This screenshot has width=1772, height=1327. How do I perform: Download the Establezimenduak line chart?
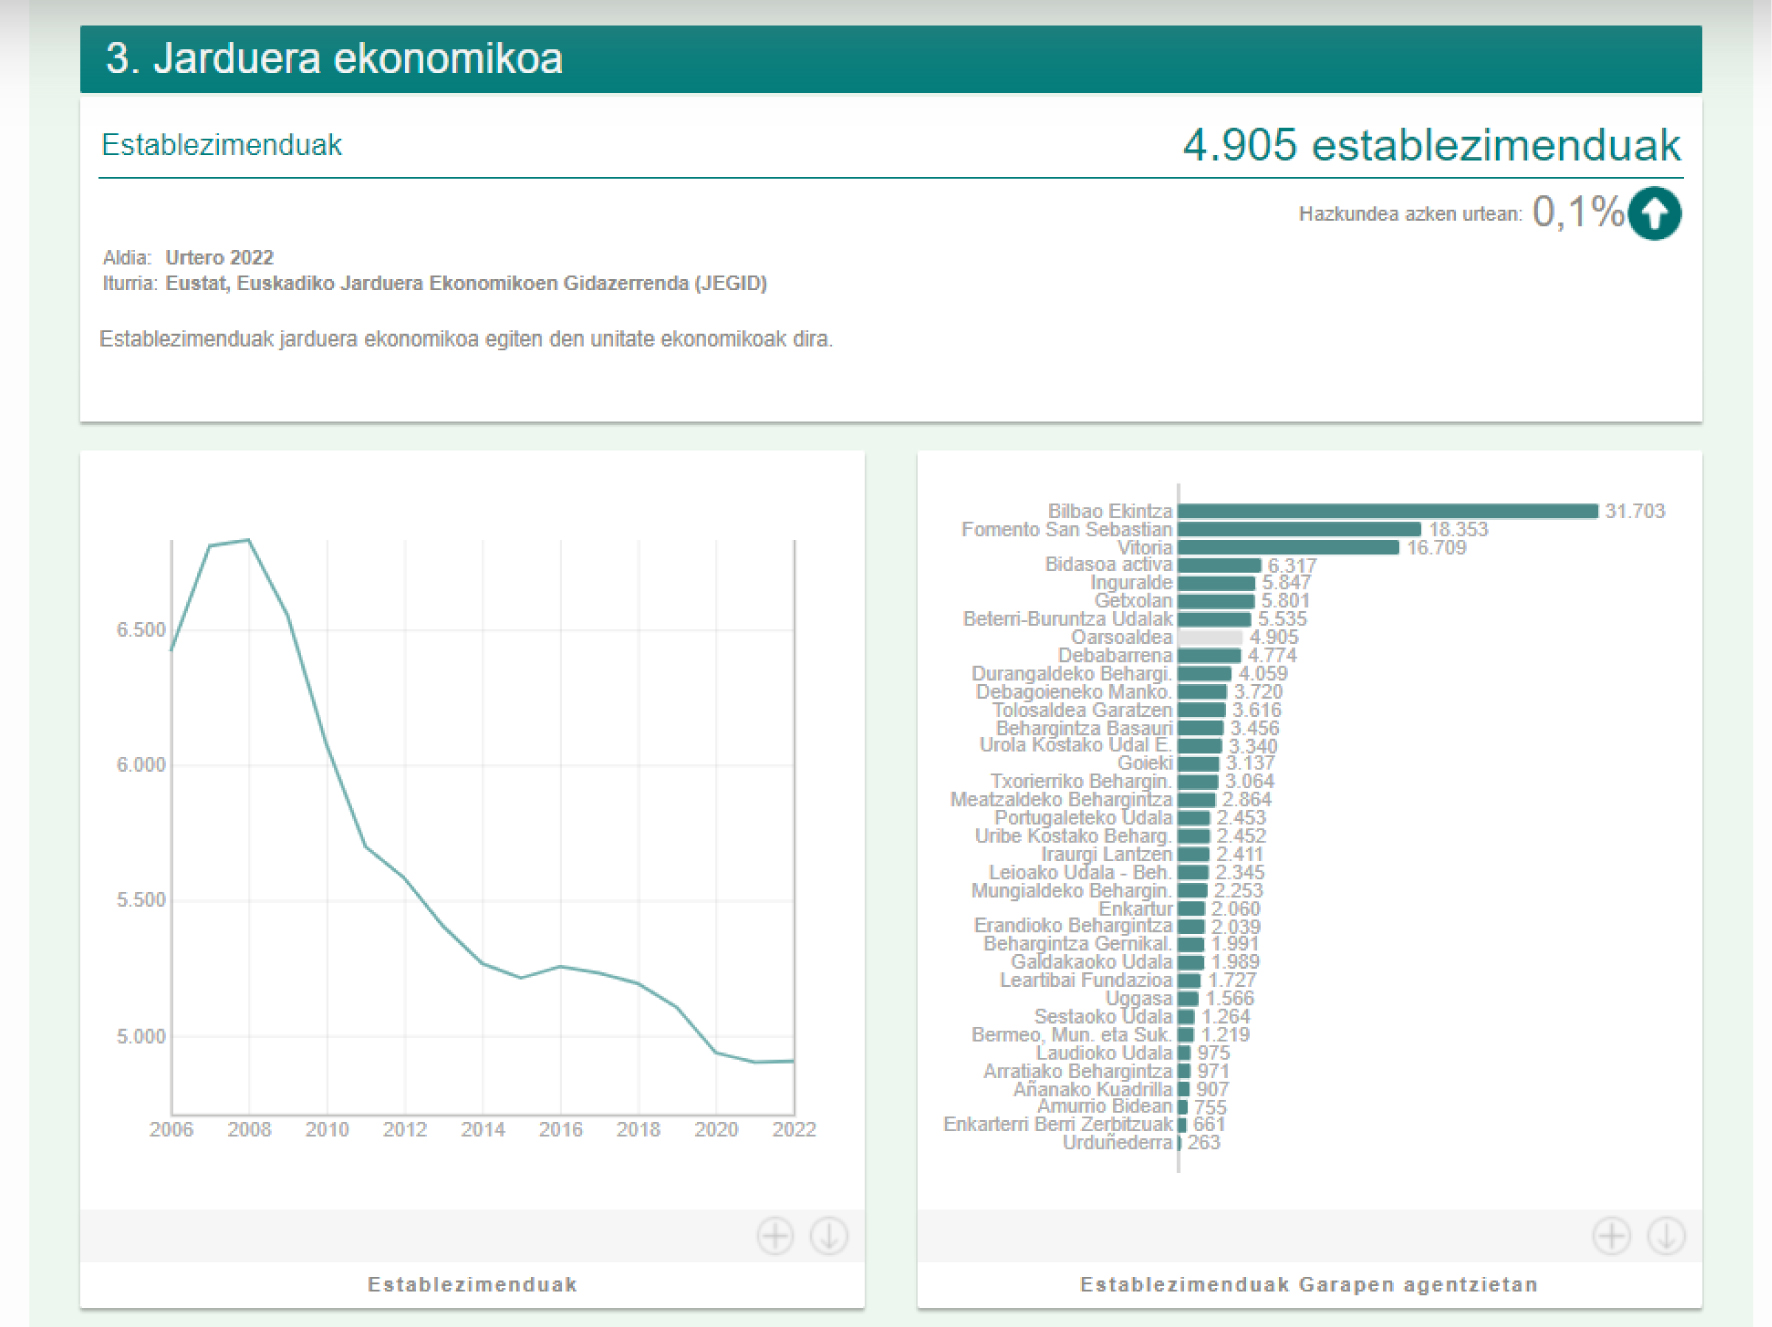tap(829, 1236)
